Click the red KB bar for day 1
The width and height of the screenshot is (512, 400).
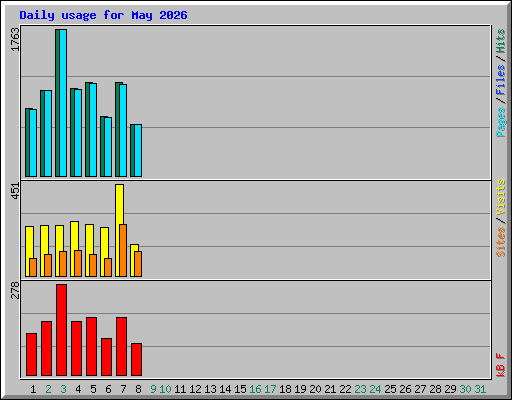pyautogui.click(x=31, y=355)
